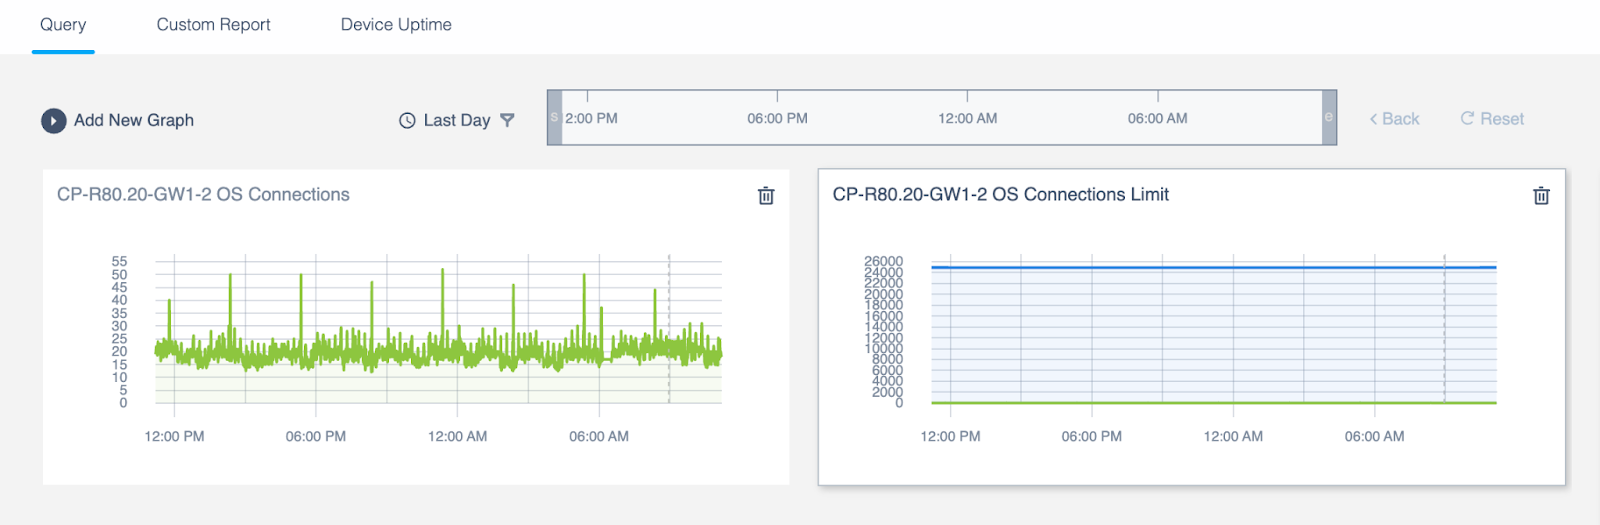Delete the OS Connections graph via trash icon
Image resolution: width=1600 pixels, height=525 pixels.
(x=766, y=196)
